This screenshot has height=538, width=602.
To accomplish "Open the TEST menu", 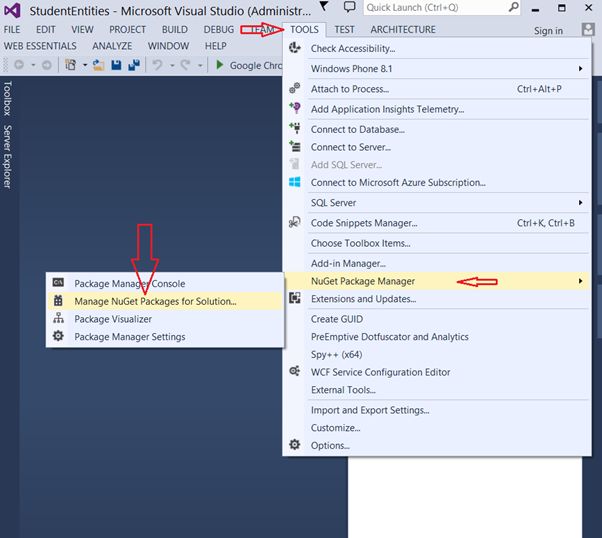I will pos(344,30).
